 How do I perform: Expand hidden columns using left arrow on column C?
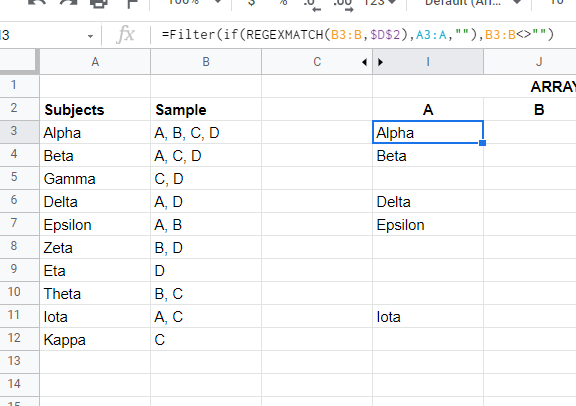(364, 62)
